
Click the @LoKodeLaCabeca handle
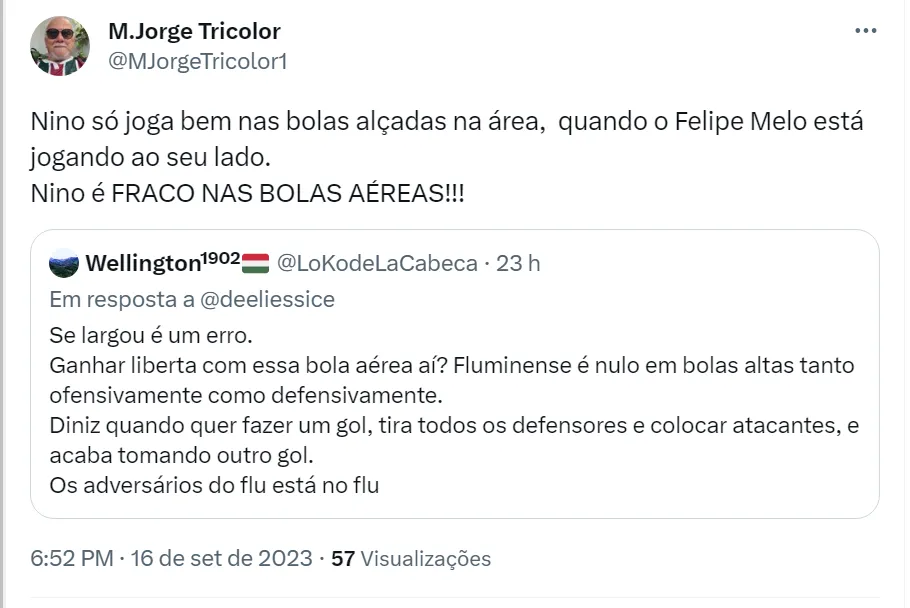377,263
